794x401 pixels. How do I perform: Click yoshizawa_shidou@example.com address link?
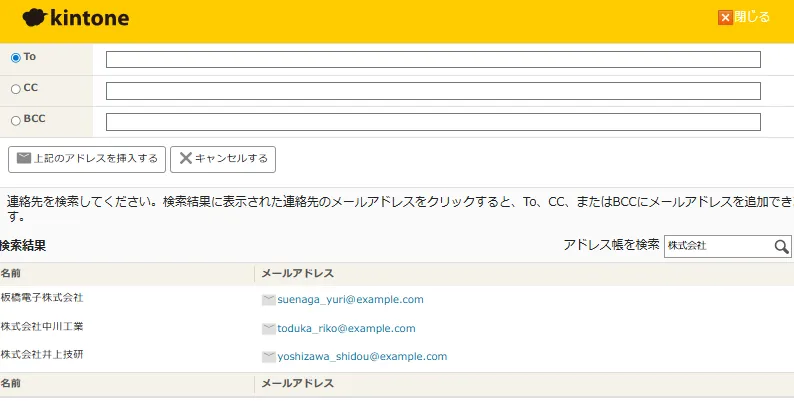(x=362, y=356)
